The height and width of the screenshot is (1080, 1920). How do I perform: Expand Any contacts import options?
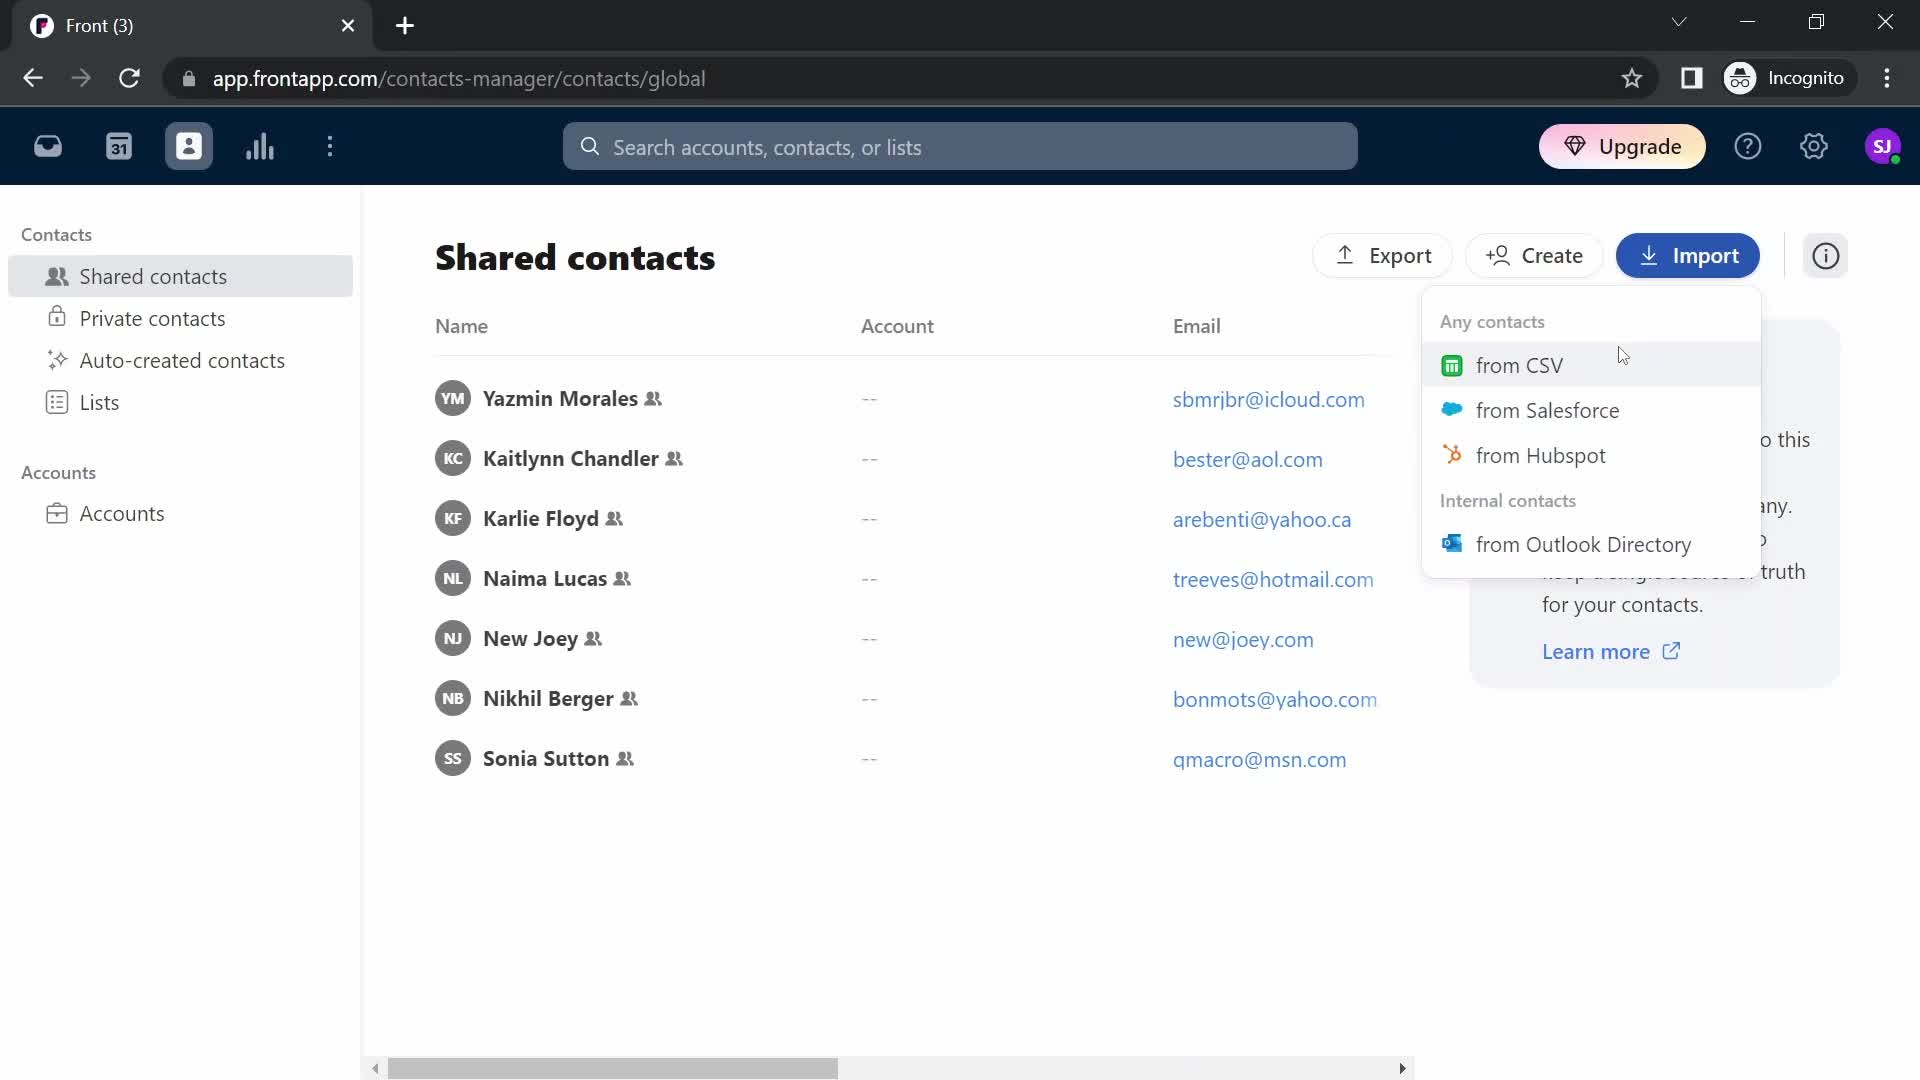click(1495, 320)
